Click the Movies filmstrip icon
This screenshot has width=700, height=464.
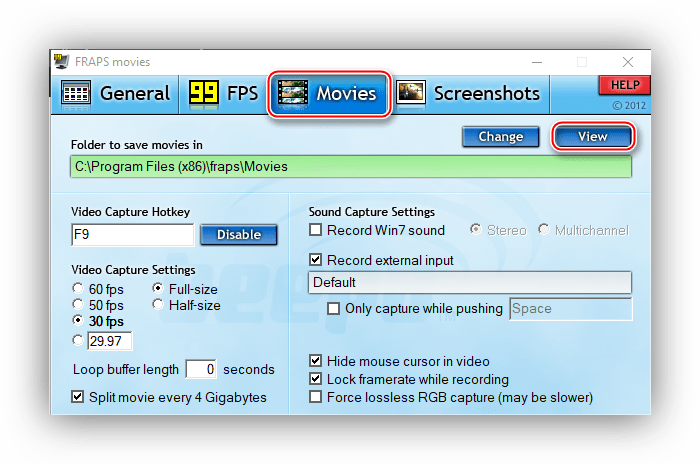[292, 93]
